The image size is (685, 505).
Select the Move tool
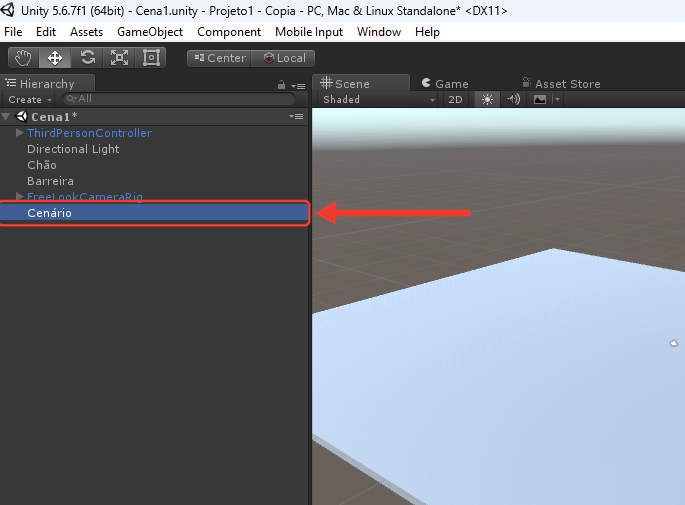(55, 58)
